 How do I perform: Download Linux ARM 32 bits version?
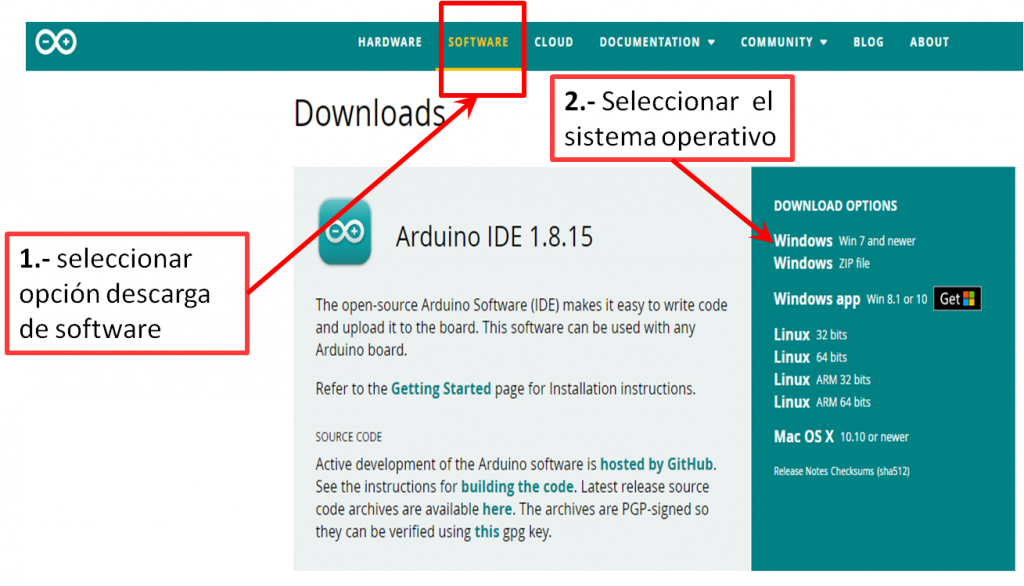822,380
